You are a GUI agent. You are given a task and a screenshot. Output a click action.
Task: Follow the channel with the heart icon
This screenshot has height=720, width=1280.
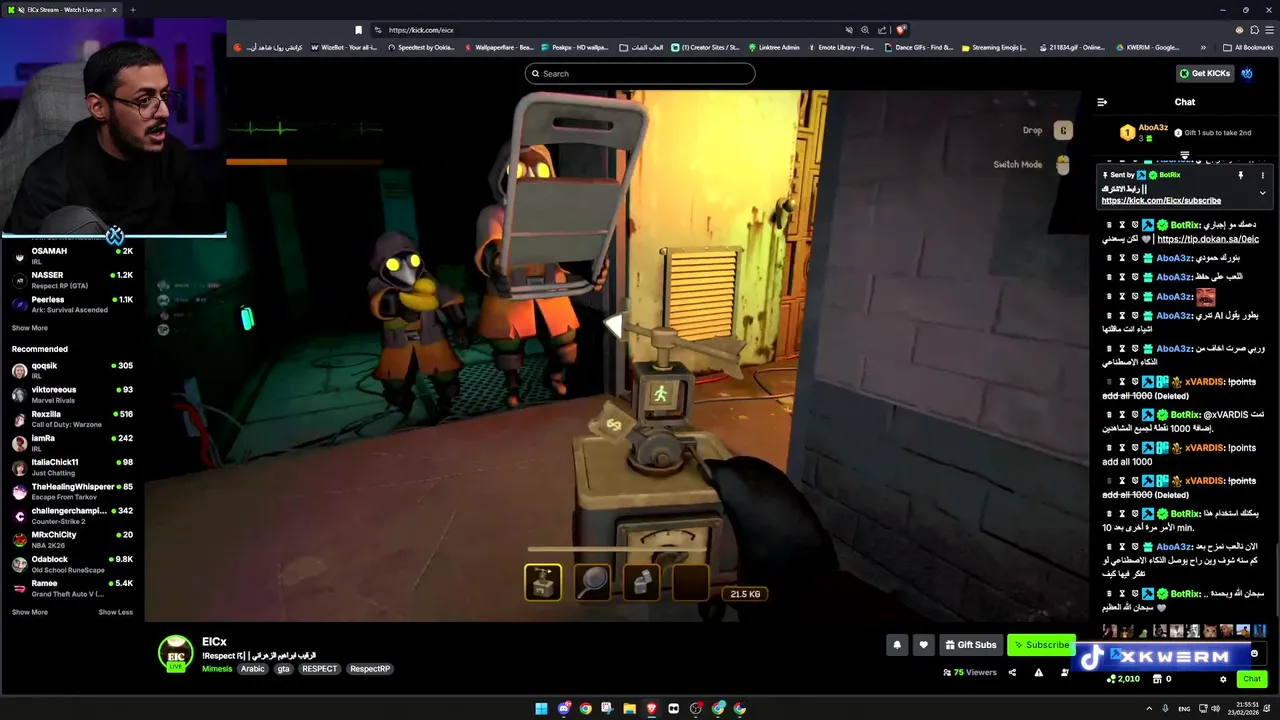(x=924, y=645)
